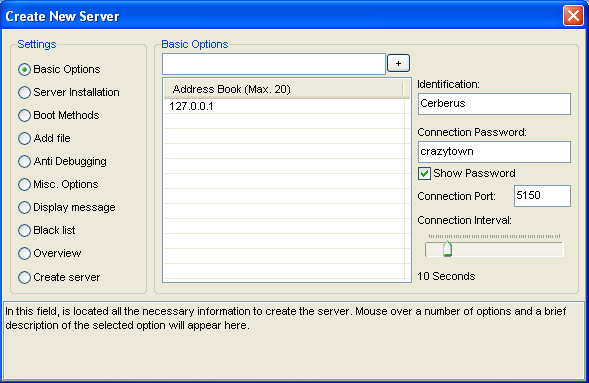Click into the Connection Password field

point(494,152)
